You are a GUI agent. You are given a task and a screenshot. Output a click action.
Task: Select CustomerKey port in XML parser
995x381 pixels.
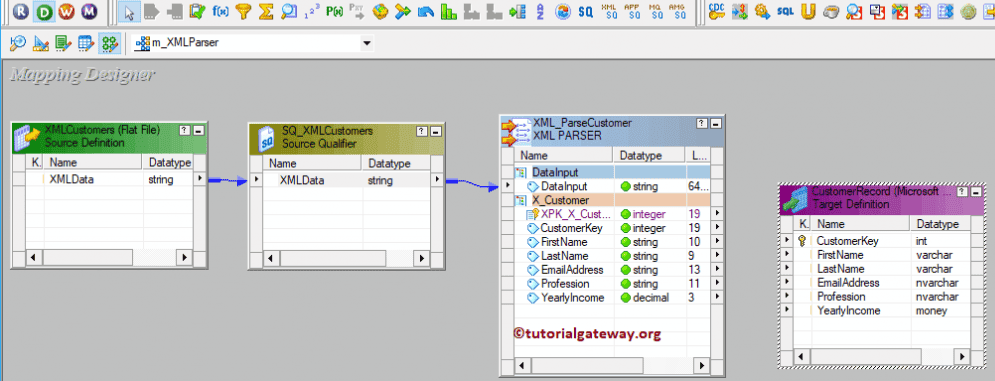click(571, 228)
